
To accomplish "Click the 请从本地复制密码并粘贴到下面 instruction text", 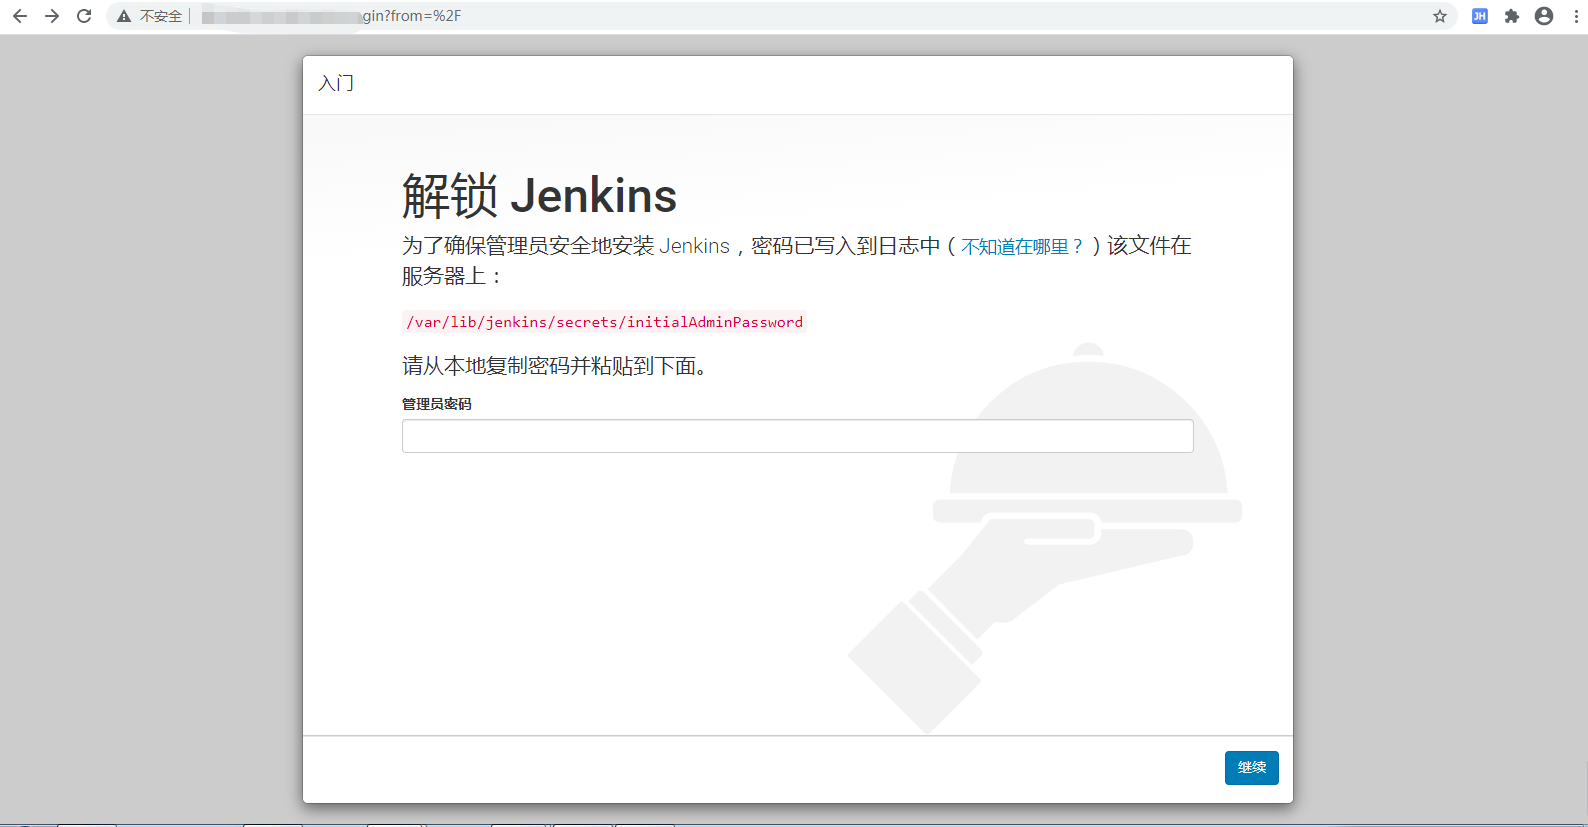I will pos(554,366).
